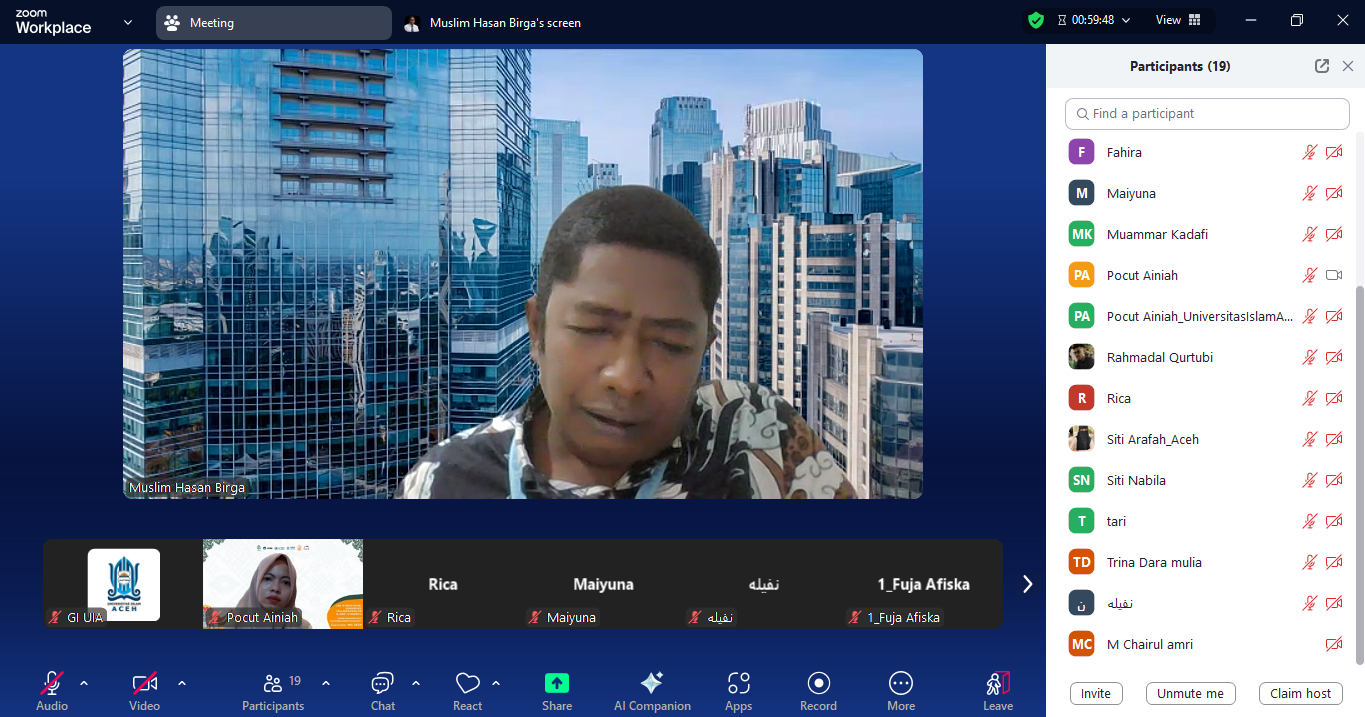Click M Chairul amri's MC avatar
Screen dimensions: 1365x717
coord(1081,644)
